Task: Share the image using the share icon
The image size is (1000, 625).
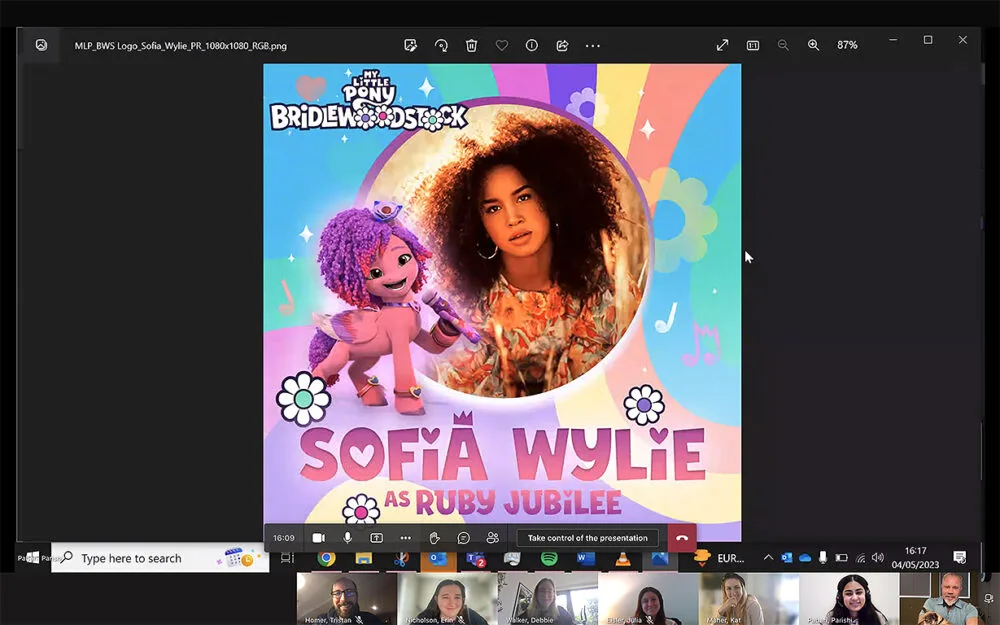Action: [x=562, y=45]
